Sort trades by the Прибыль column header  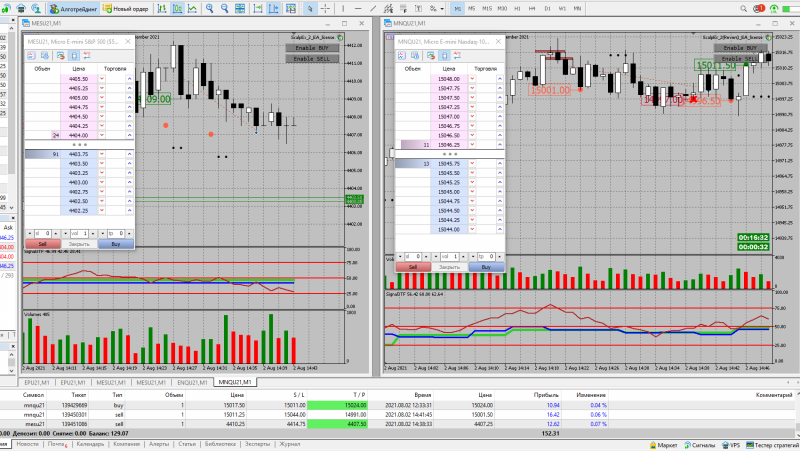[x=546, y=395]
